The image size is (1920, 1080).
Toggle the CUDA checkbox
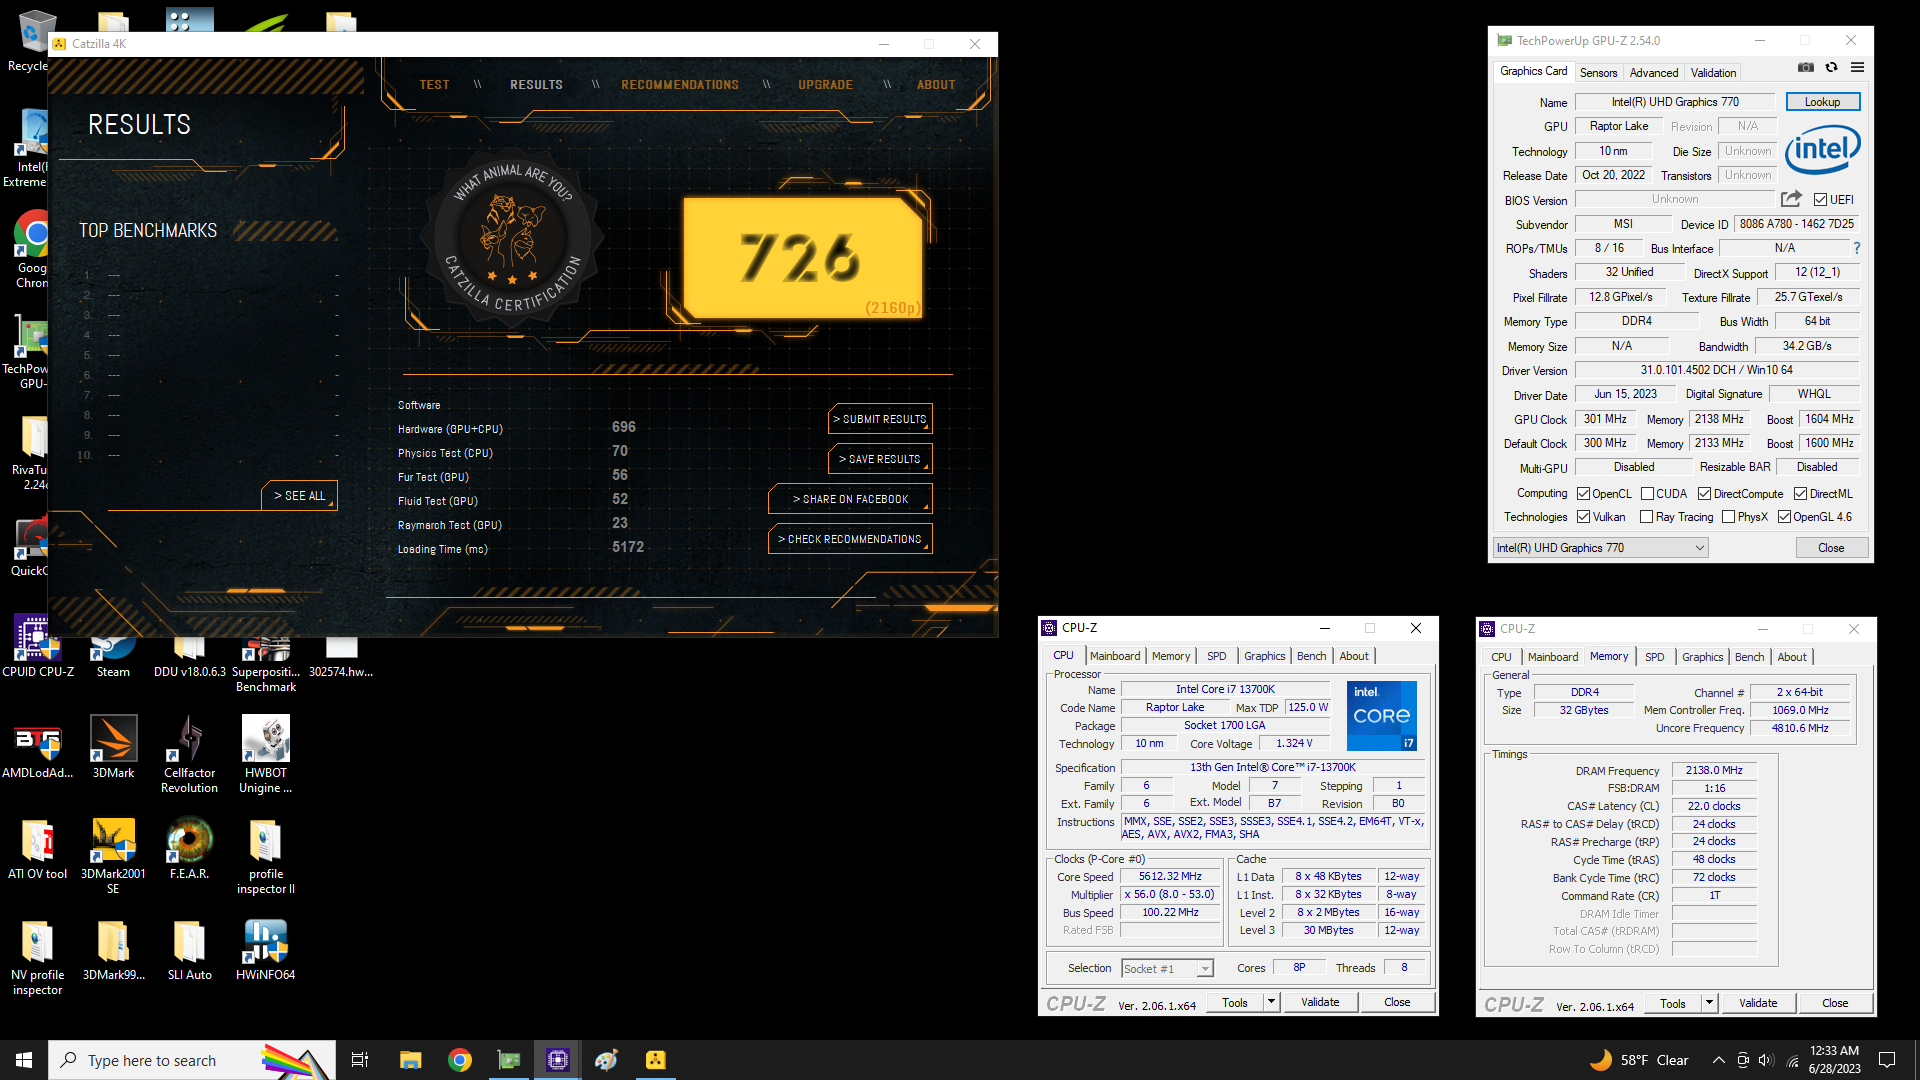click(x=1647, y=494)
